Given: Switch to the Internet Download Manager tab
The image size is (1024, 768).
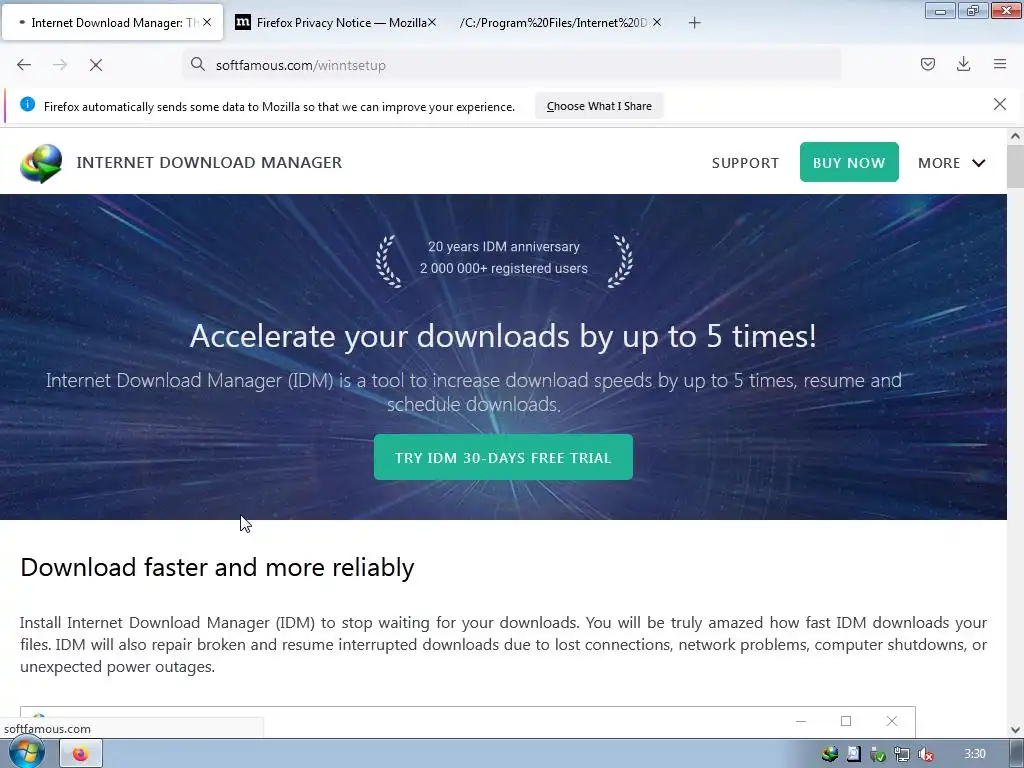Looking at the screenshot, I should (x=112, y=23).
